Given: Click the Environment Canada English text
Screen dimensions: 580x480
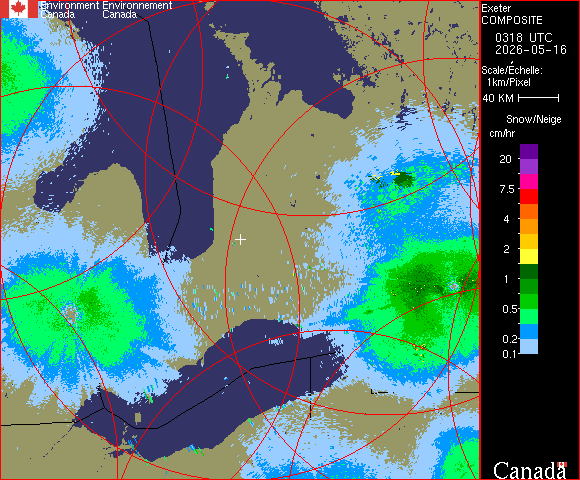Looking at the screenshot, I should [69, 10].
